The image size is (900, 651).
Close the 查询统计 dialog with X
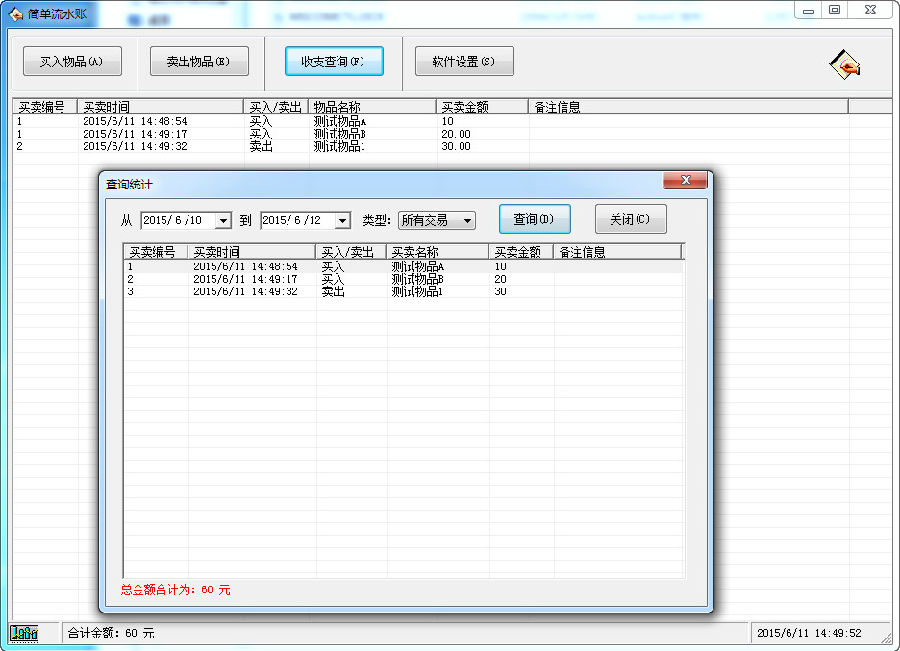tap(685, 181)
